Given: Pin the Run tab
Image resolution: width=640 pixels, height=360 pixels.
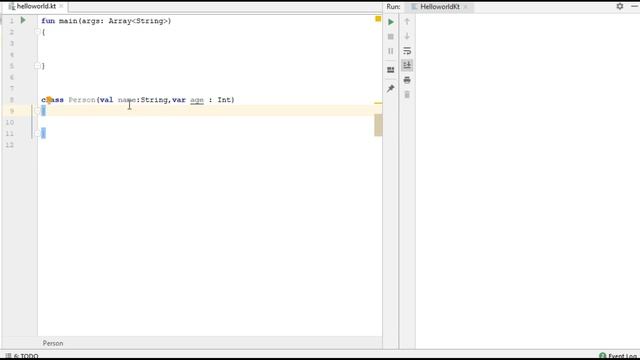Looking at the screenshot, I should coord(391,88).
